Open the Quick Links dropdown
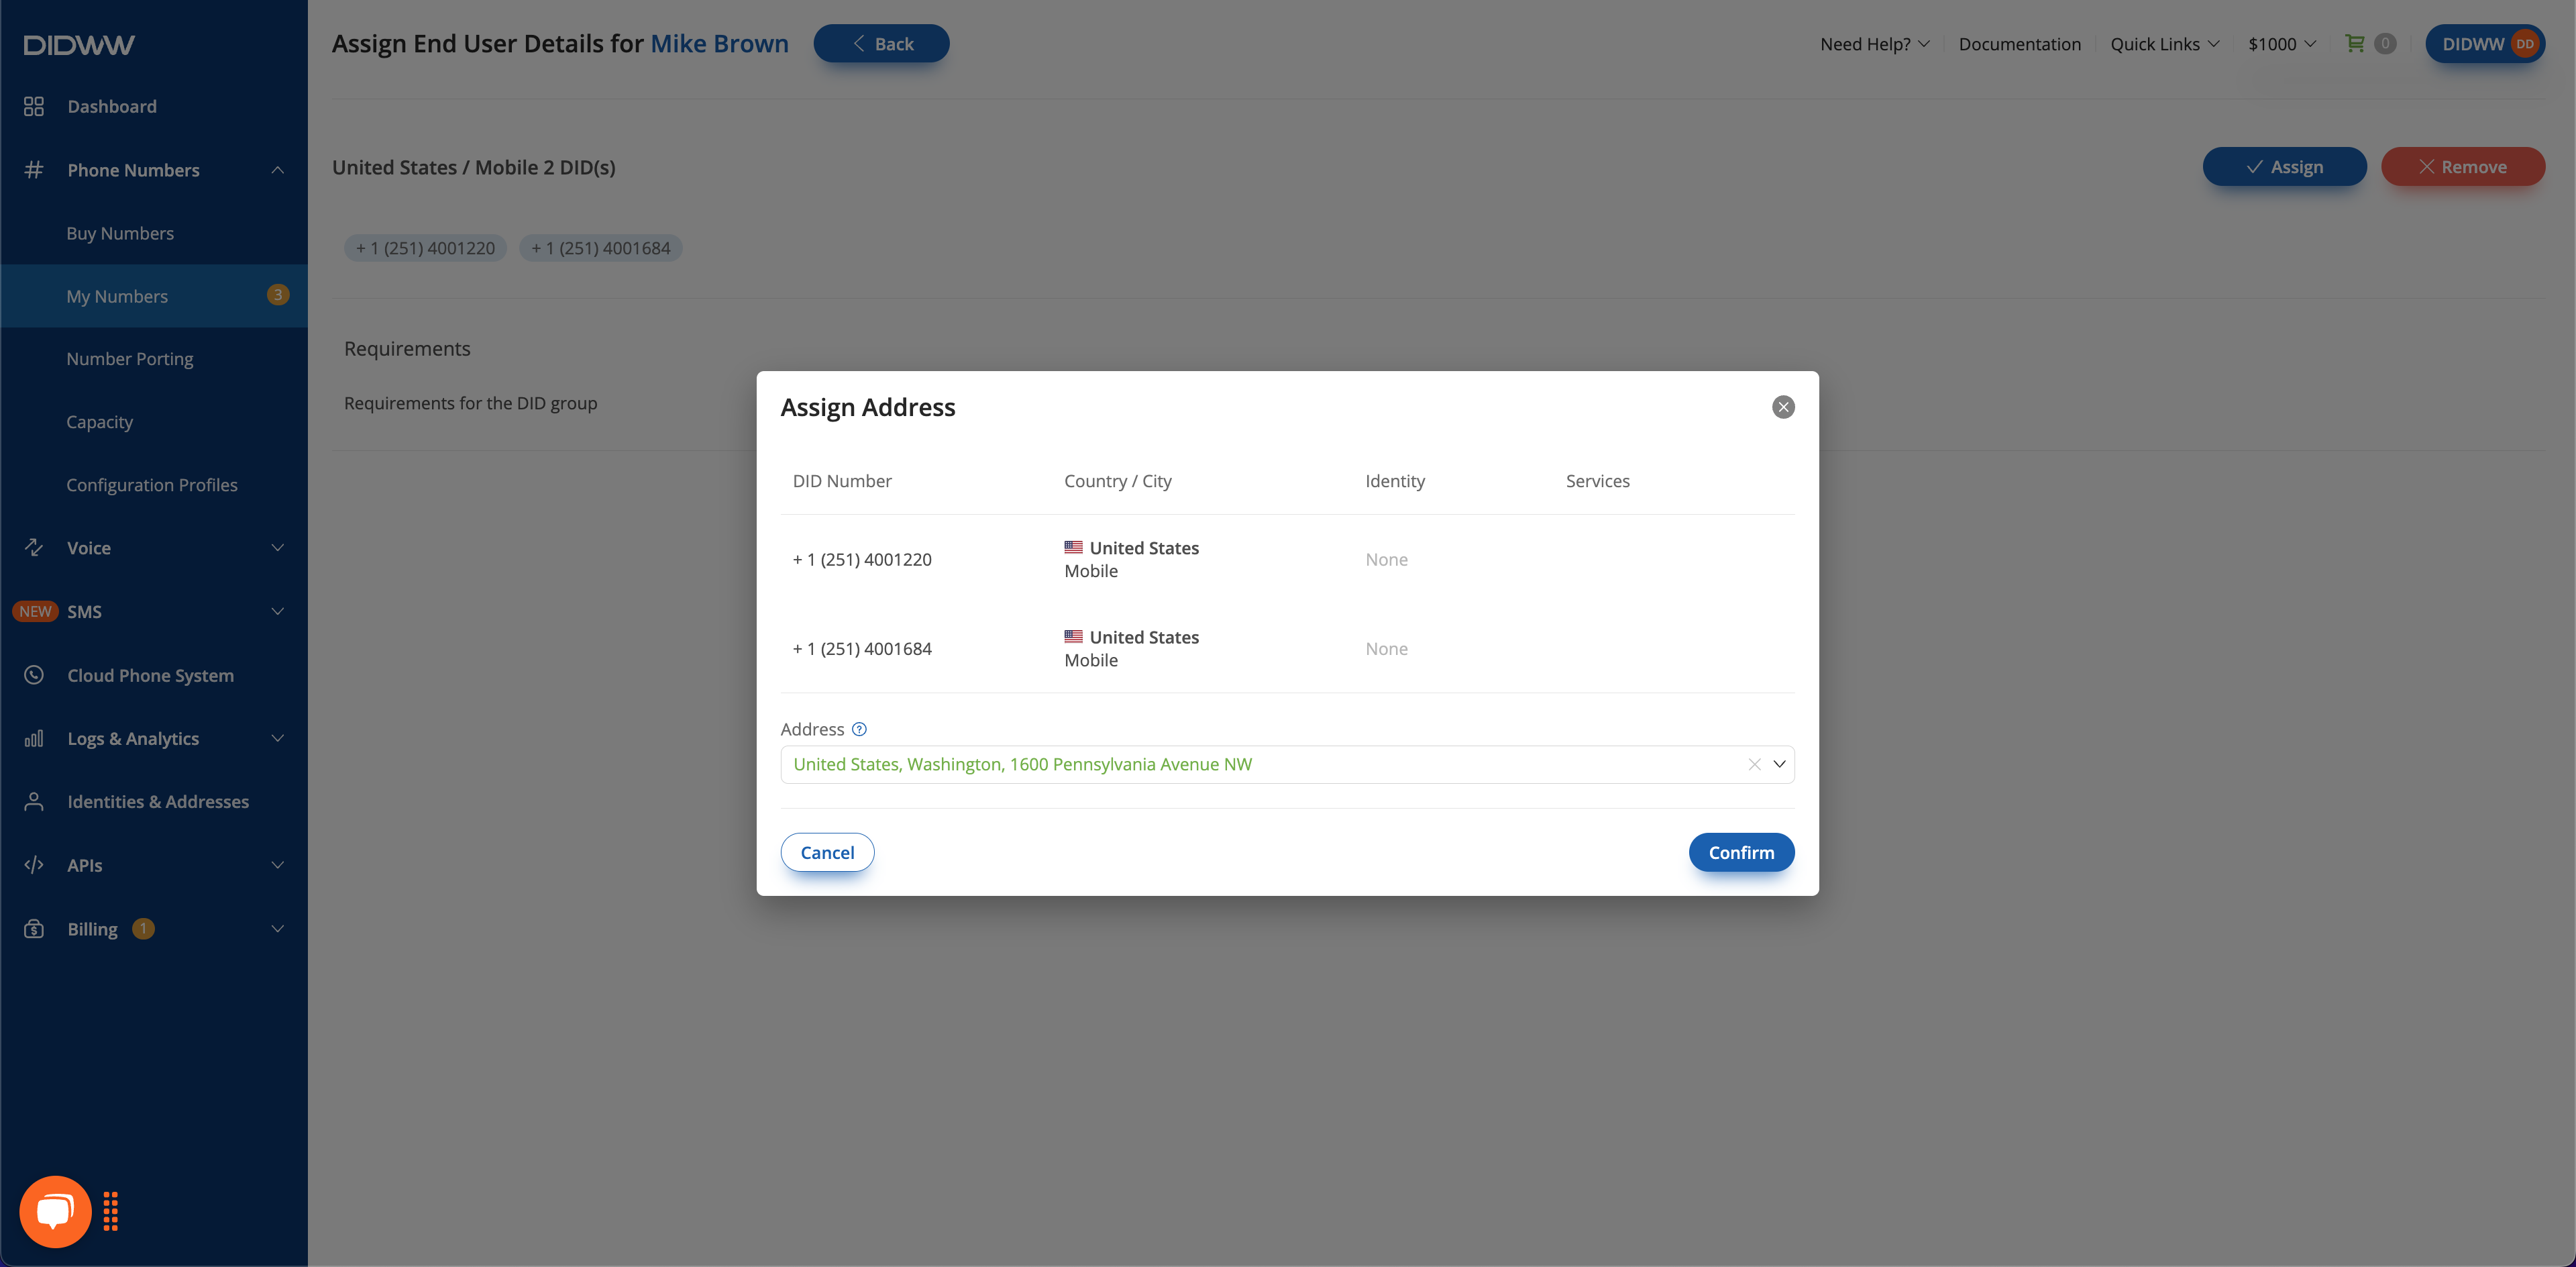 [x=2164, y=44]
